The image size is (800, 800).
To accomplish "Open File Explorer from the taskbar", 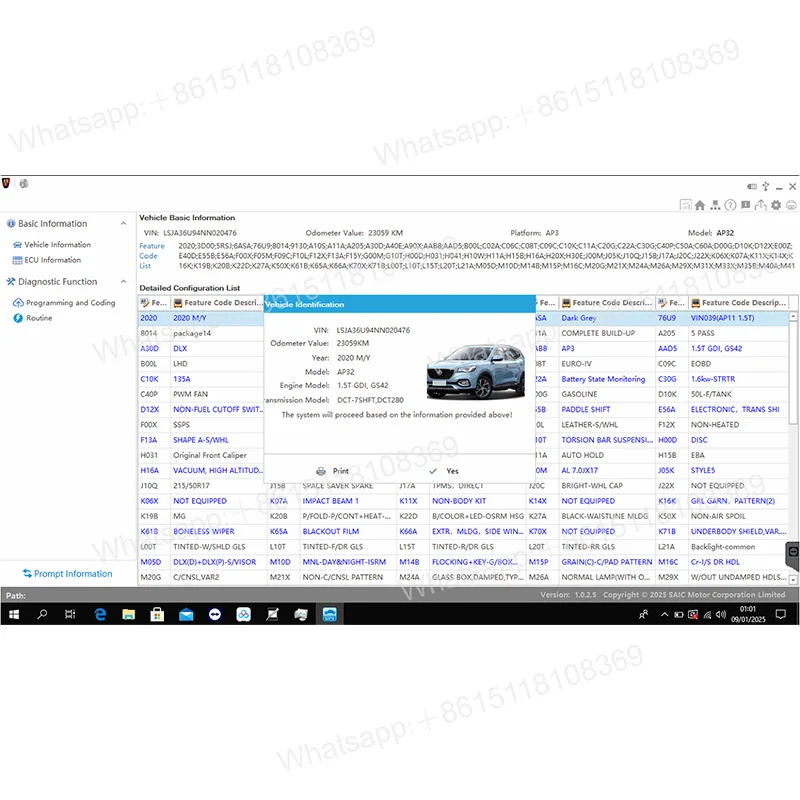I will click(x=129, y=614).
